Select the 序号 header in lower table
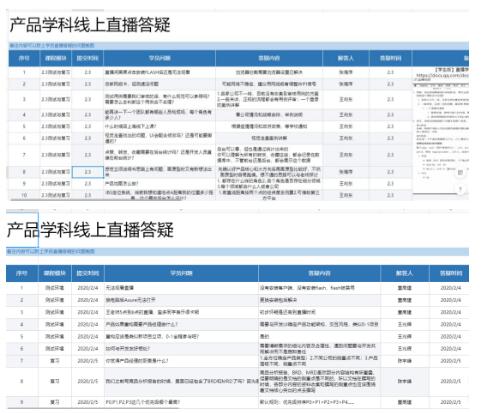Image resolution: width=497 pixels, height=413 pixels. click(22, 273)
